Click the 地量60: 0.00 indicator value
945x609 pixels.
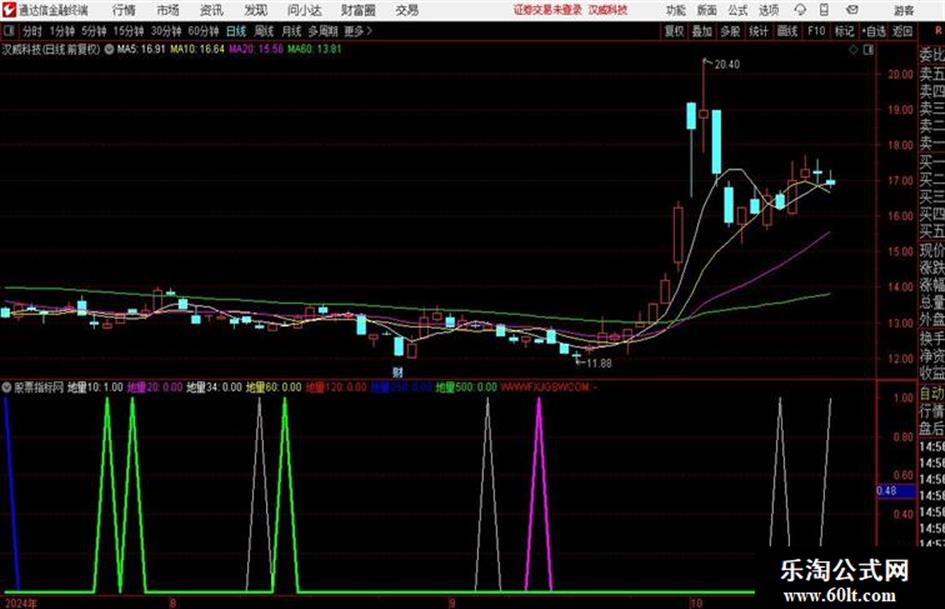pos(274,388)
